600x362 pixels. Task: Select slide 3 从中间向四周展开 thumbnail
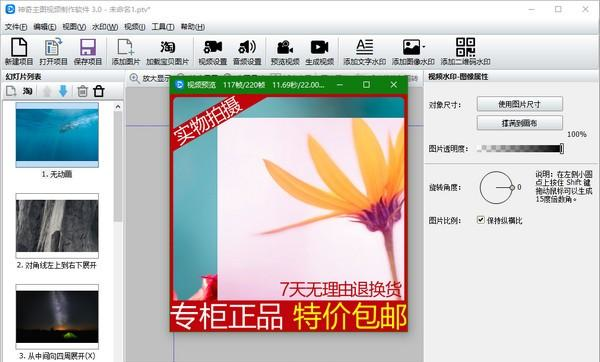(57, 317)
